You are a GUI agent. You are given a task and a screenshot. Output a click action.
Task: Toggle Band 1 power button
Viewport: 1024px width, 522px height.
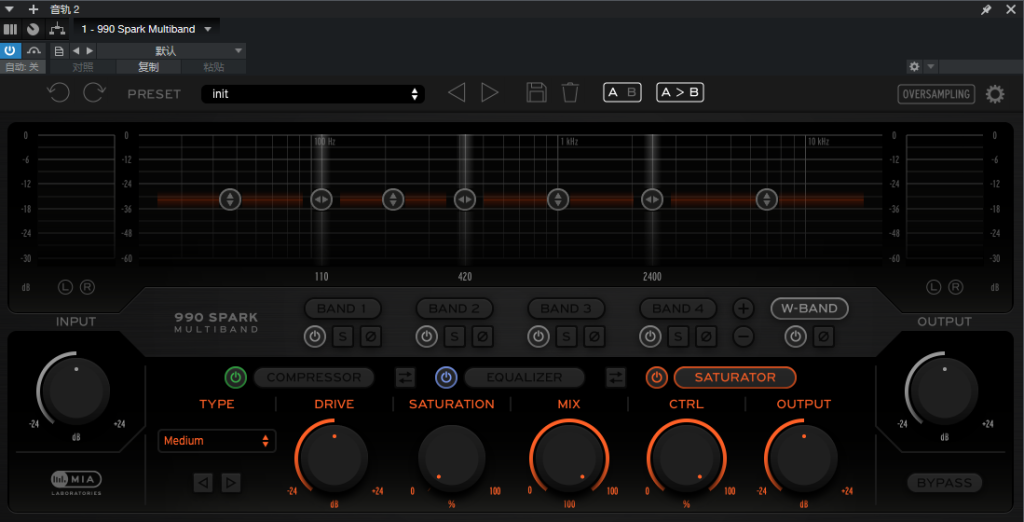click(315, 337)
